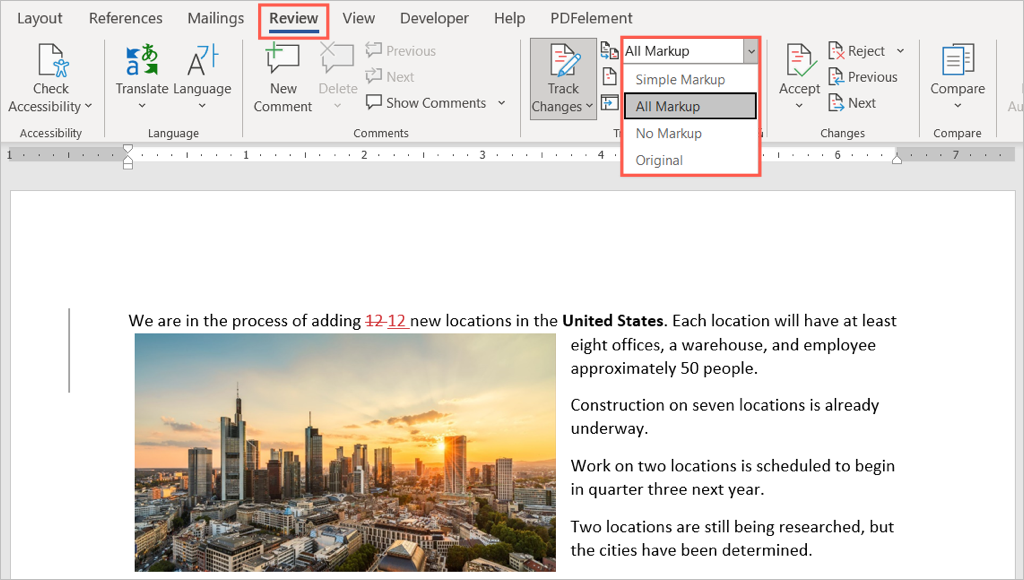
Task: Open the Reject dropdown arrow
Action: tap(900, 51)
